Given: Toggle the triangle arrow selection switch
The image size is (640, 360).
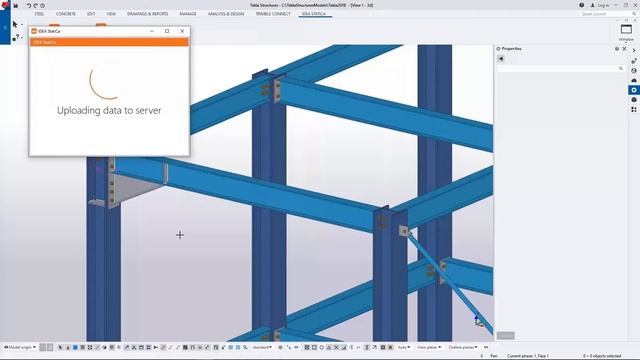Looking at the screenshot, I should (68, 347).
